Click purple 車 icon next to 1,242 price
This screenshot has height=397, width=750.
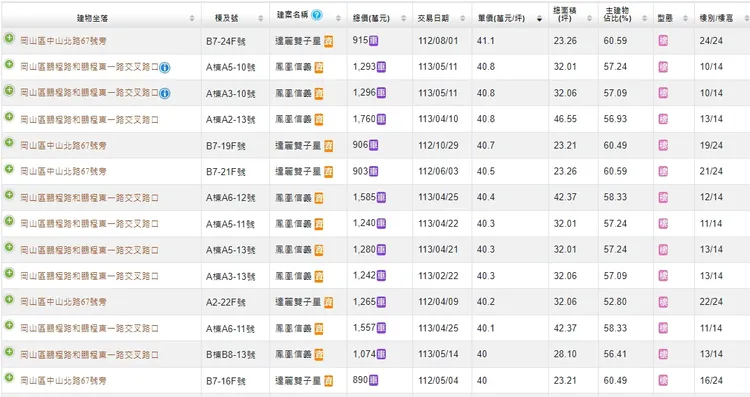pos(381,276)
